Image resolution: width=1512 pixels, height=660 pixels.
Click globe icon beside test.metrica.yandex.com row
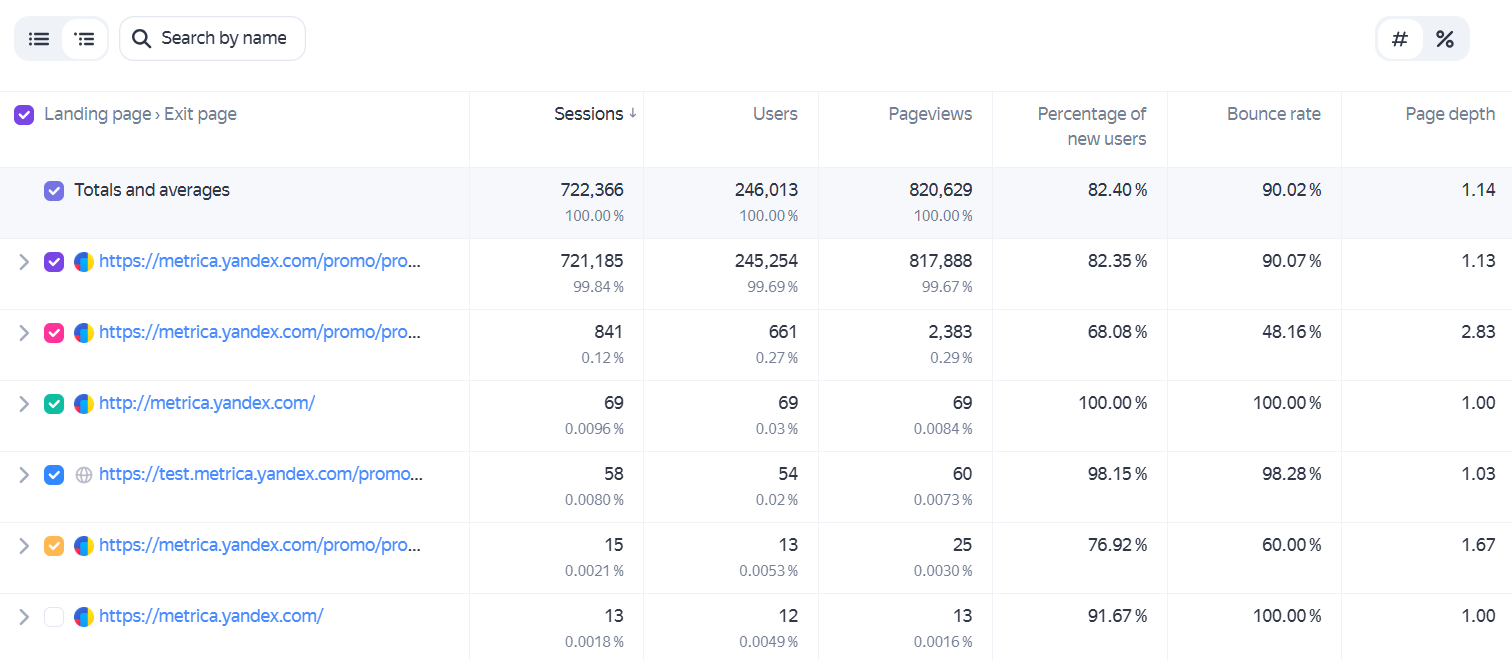point(84,475)
